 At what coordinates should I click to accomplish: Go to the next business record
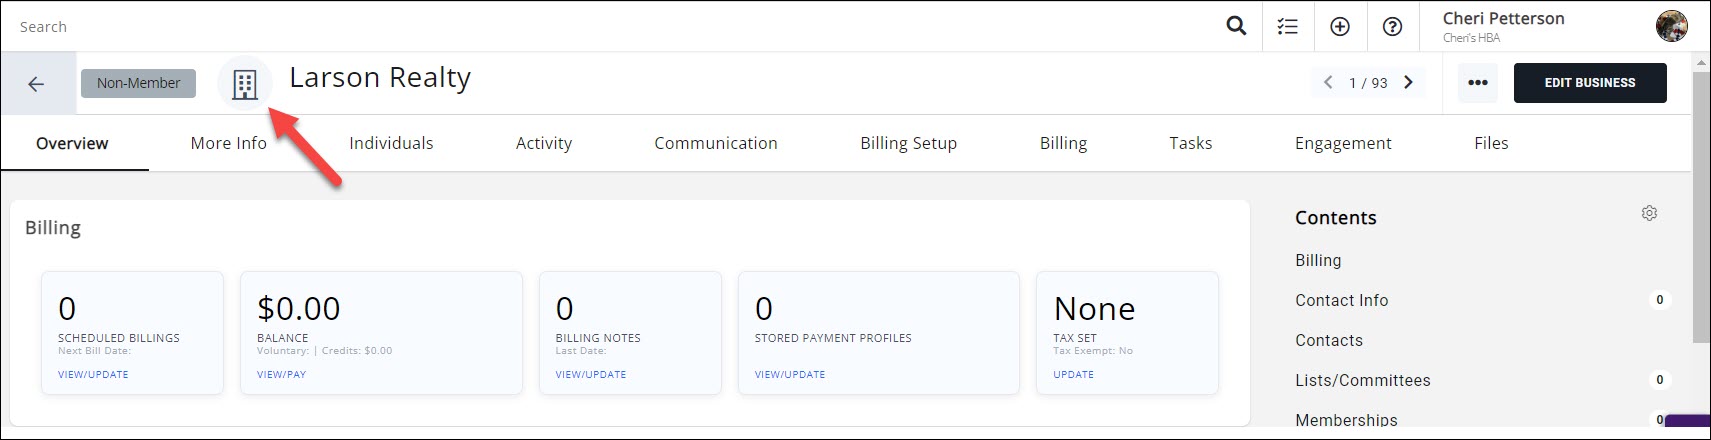1409,83
